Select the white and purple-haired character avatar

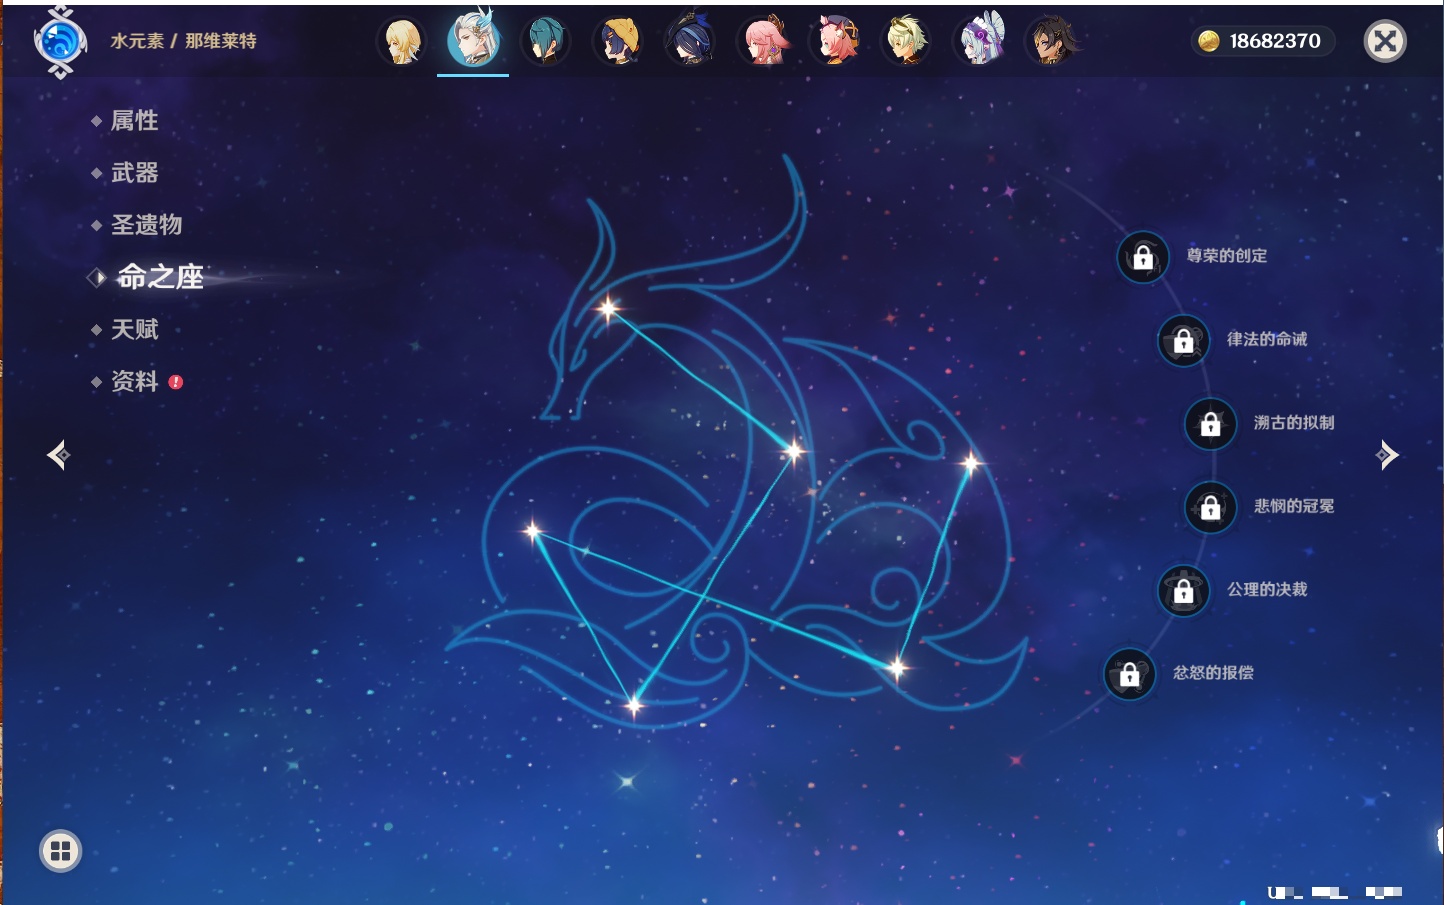click(x=981, y=42)
